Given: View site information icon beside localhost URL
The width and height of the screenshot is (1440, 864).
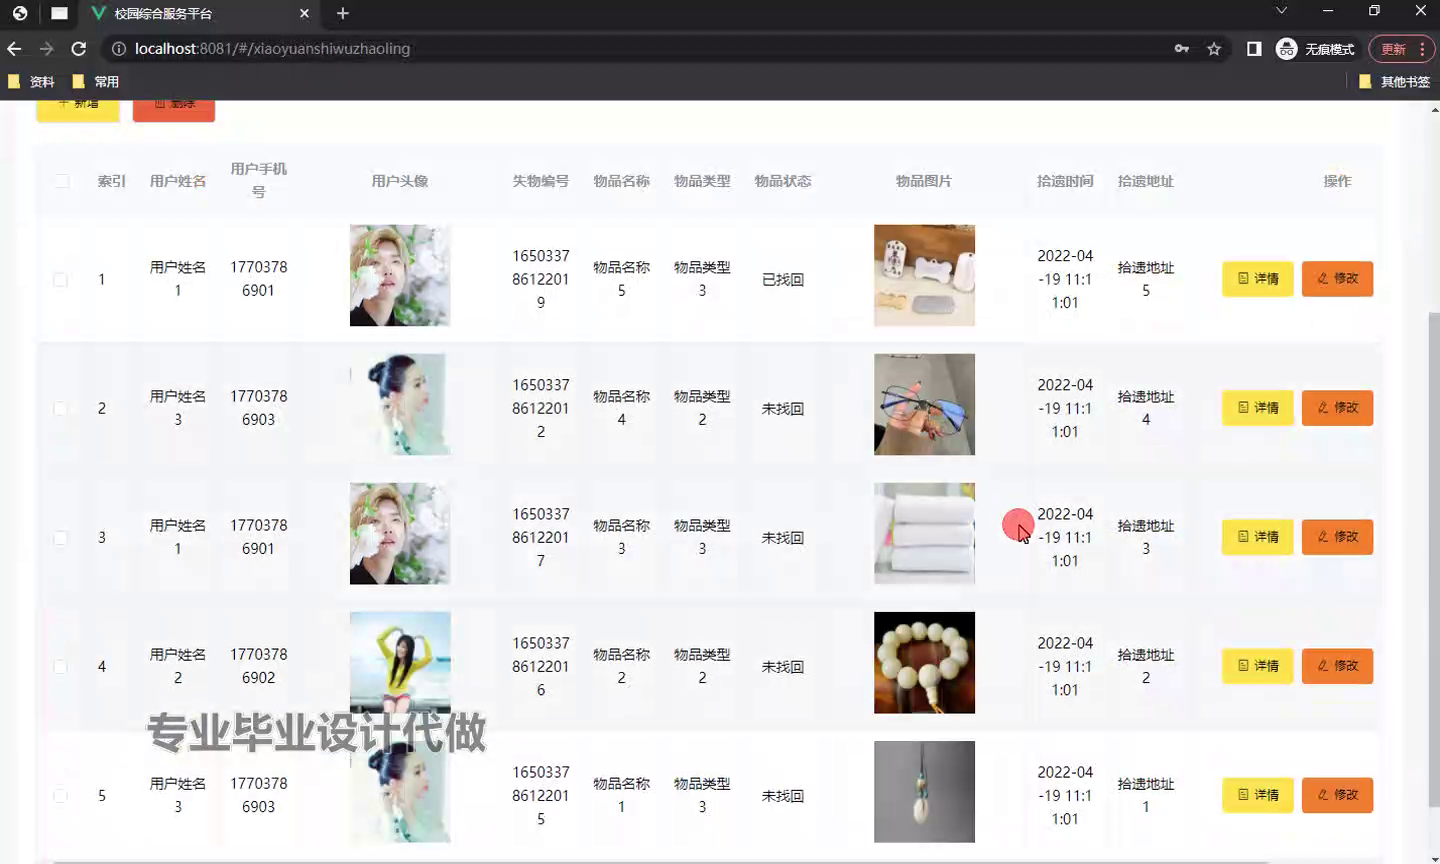Looking at the screenshot, I should (x=118, y=48).
